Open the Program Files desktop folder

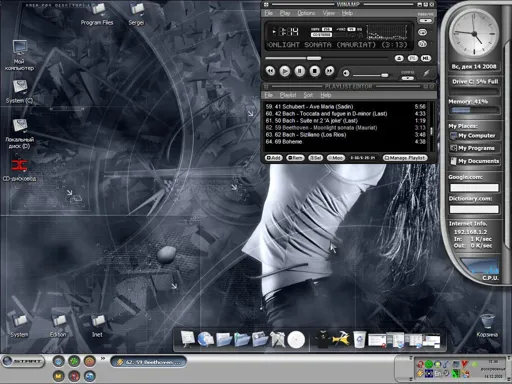coord(97,15)
